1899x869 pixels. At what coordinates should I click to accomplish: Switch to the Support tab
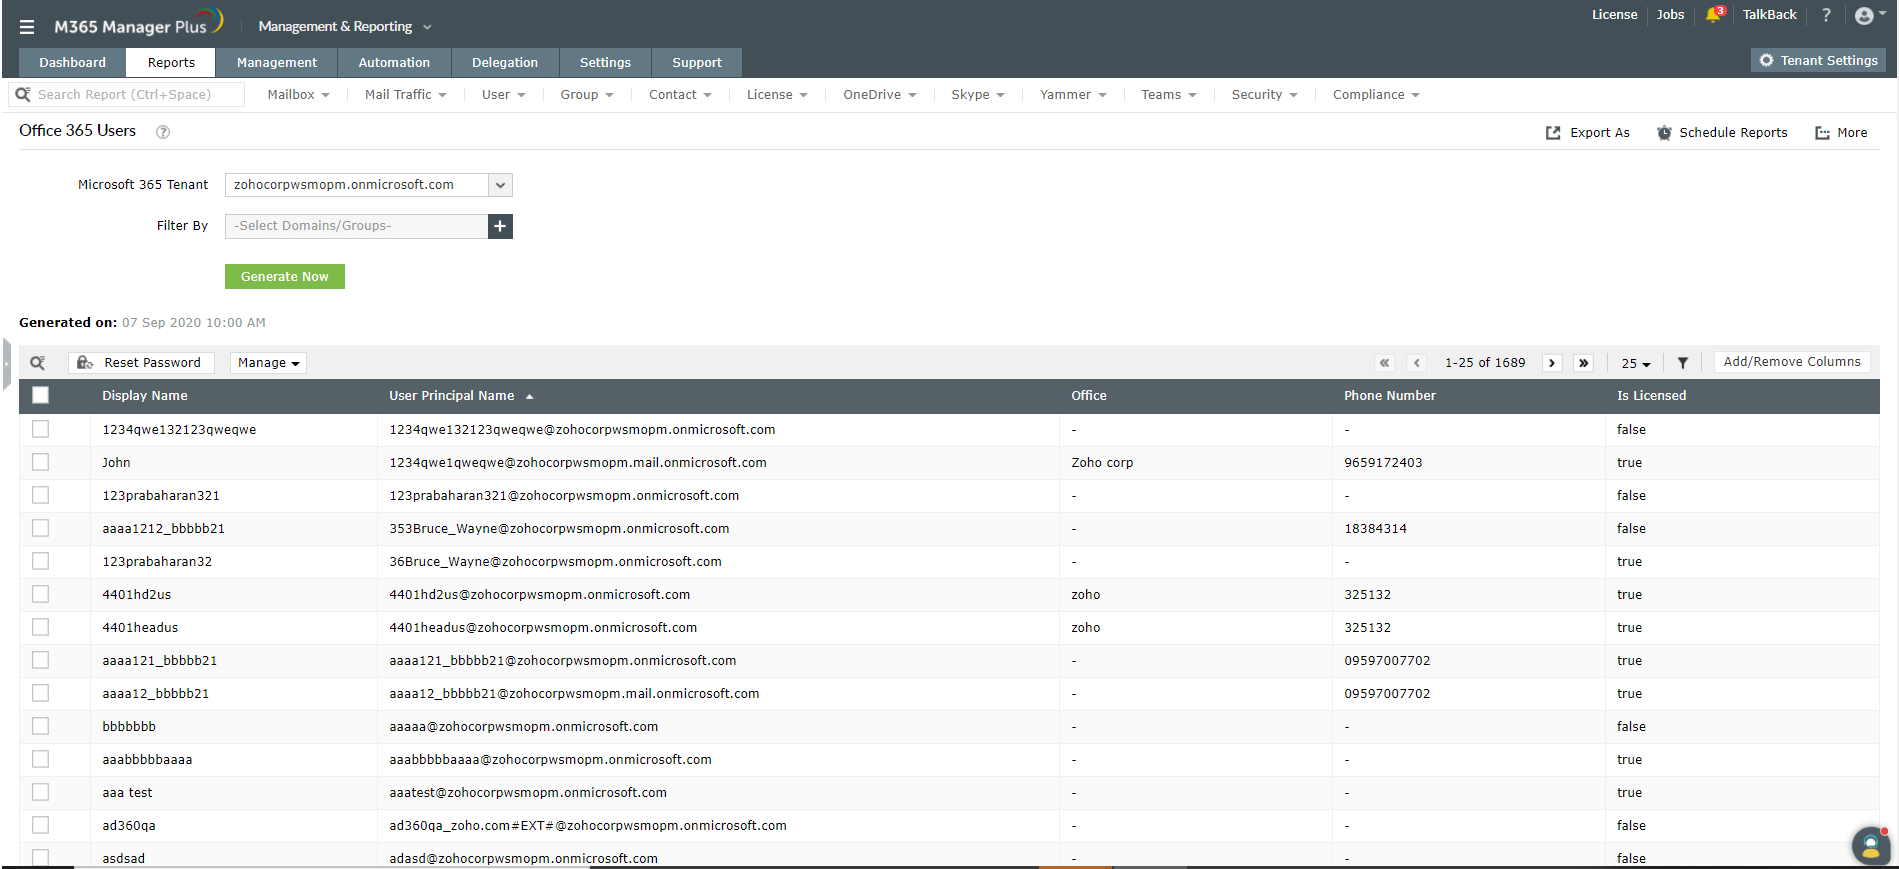[x=697, y=63]
